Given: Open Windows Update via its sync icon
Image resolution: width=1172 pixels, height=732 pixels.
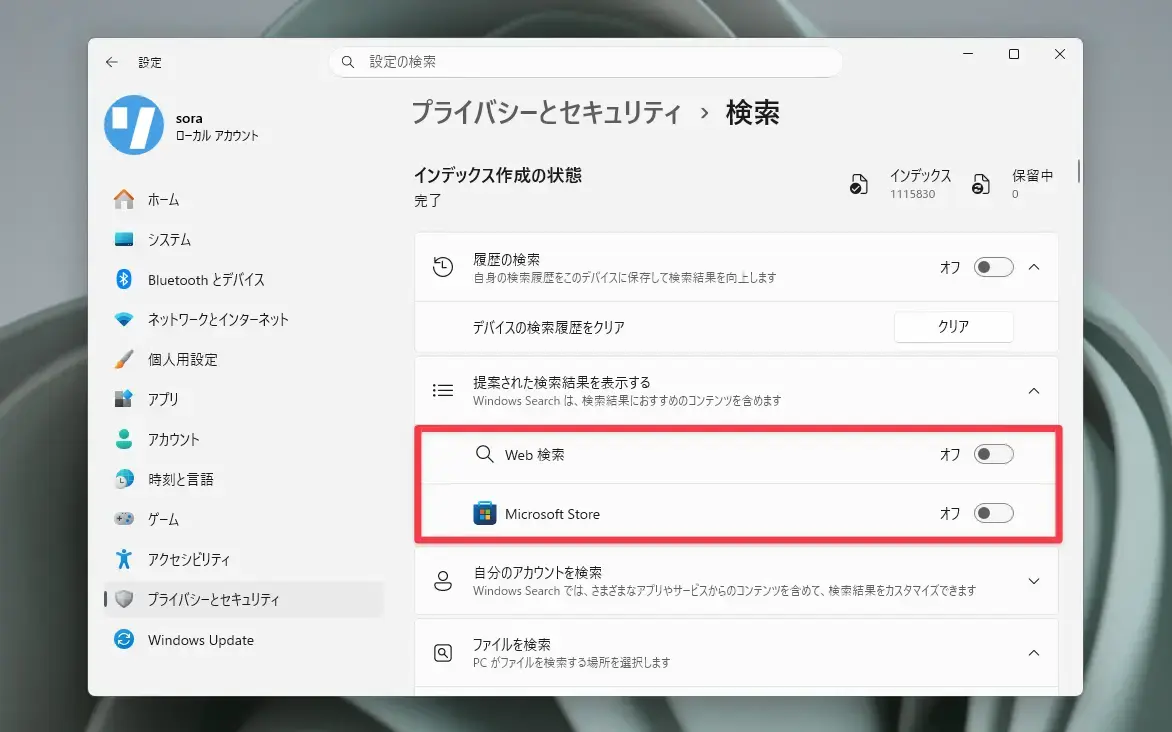Looking at the screenshot, I should 124,639.
